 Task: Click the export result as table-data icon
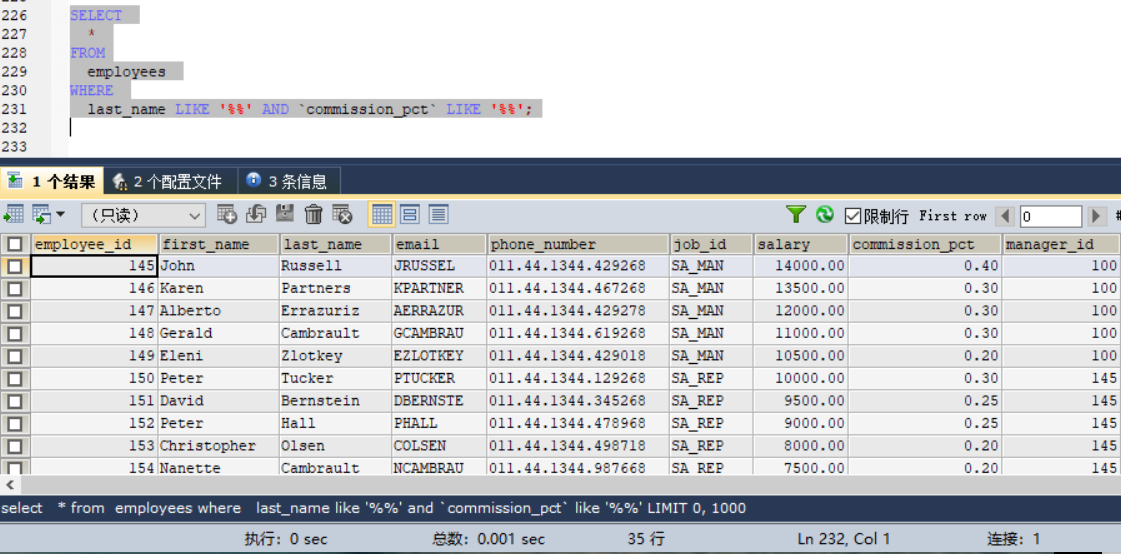[x=14, y=214]
